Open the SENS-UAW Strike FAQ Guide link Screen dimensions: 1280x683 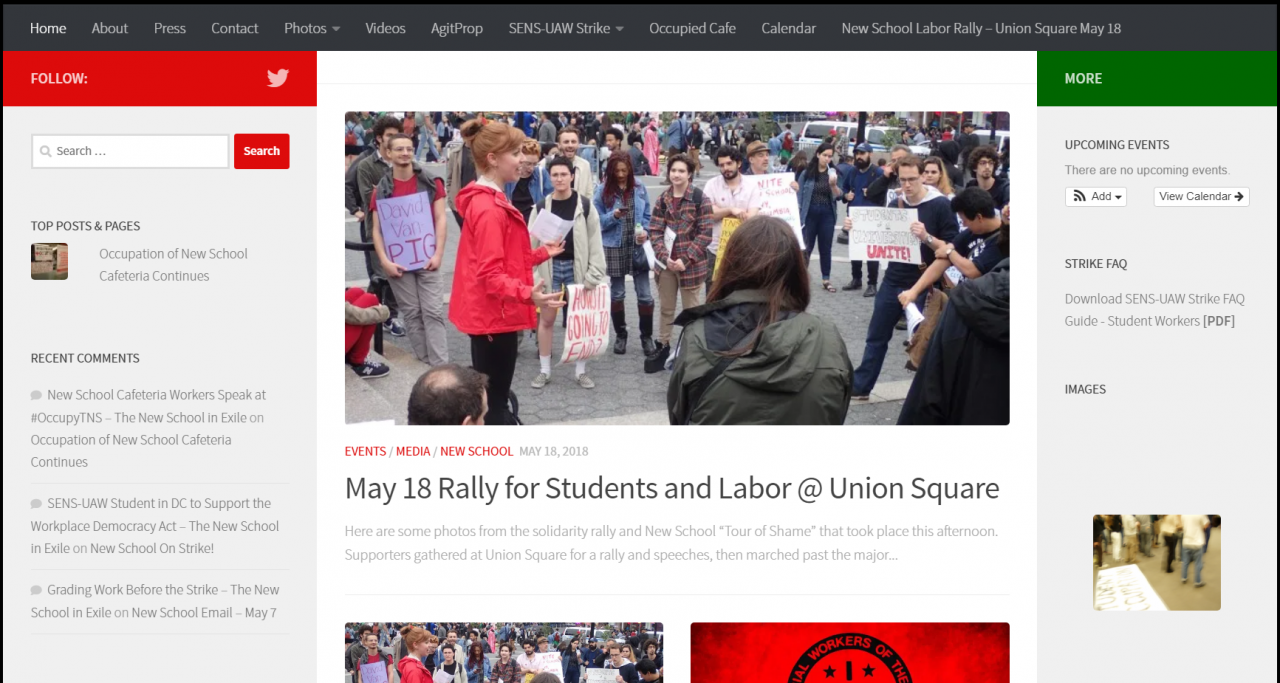pos(1154,310)
